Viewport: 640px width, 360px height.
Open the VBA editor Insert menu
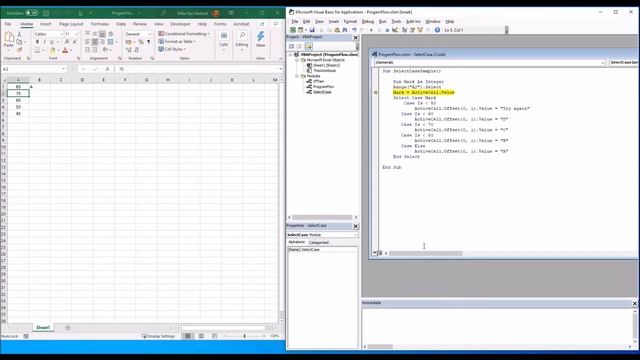pos(334,21)
